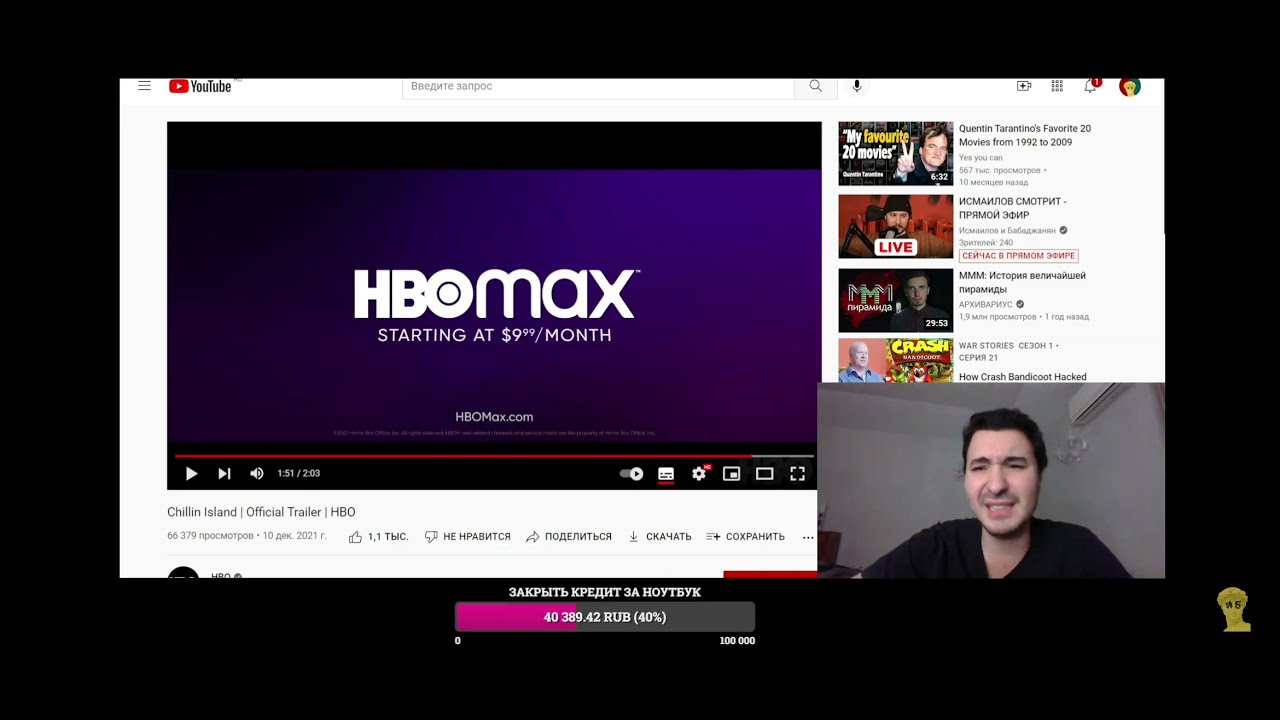
Task: Click the HBOMax.com text in video
Action: [494, 417]
